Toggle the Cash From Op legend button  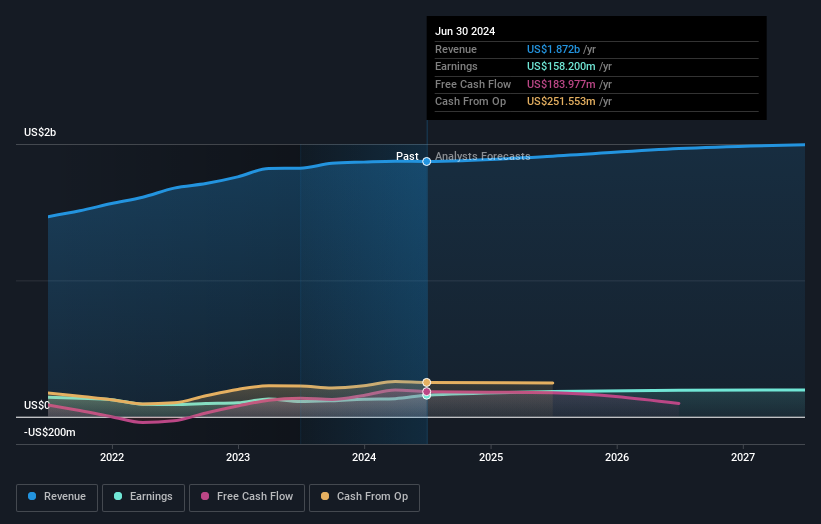364,497
